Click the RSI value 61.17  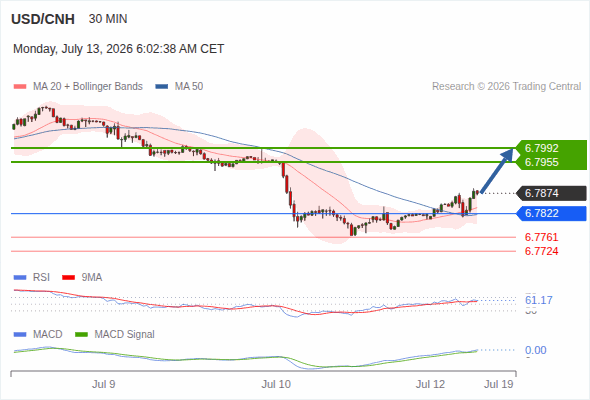coord(539,300)
